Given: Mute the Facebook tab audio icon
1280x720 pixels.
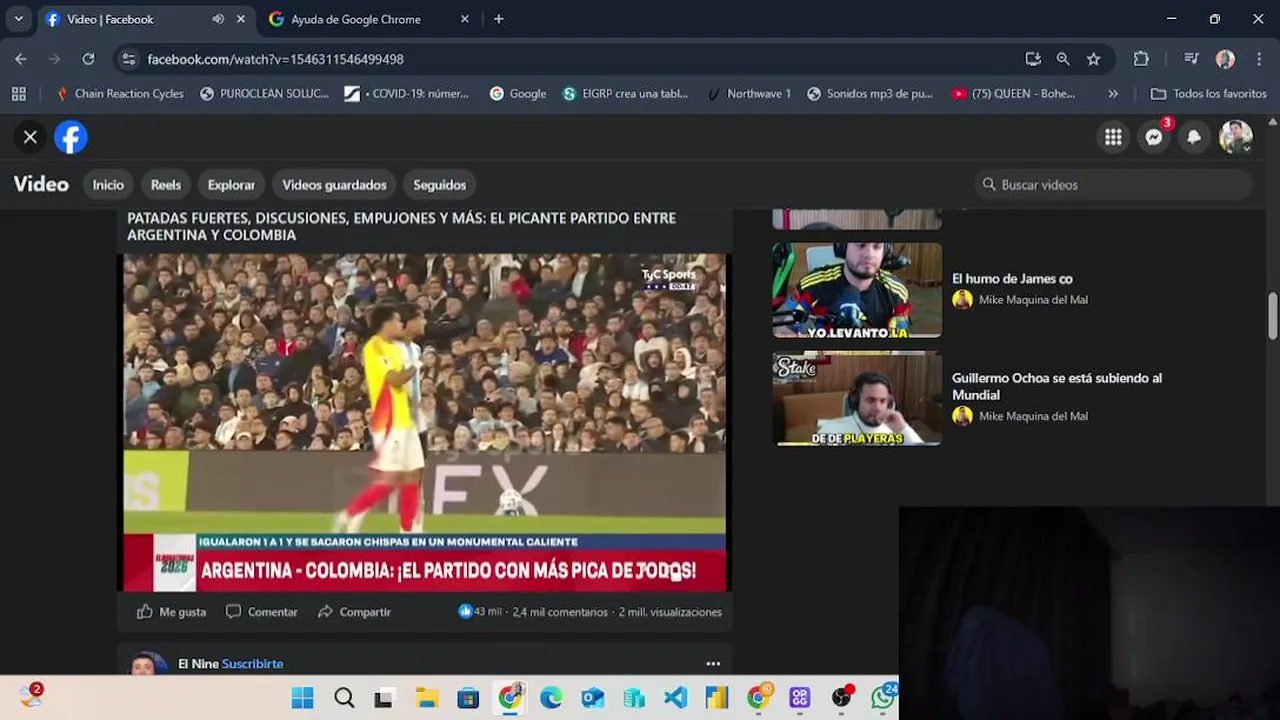Looking at the screenshot, I should [218, 19].
